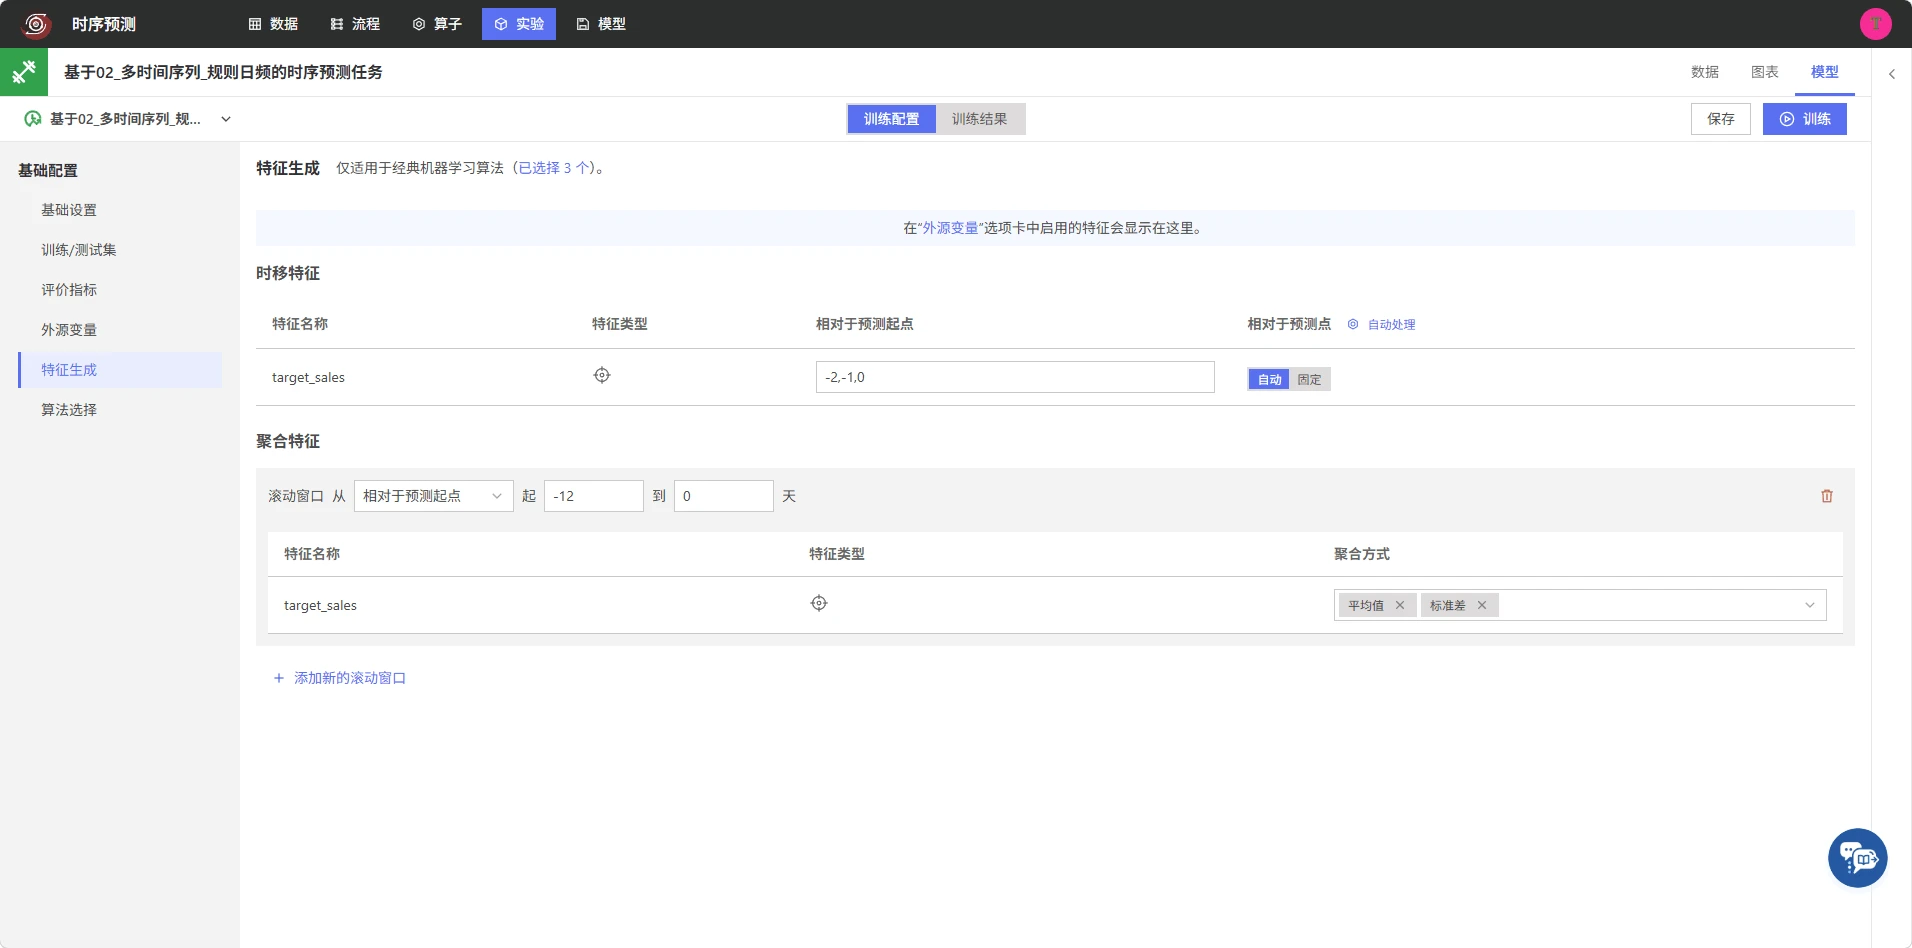Click the 保存 button

coord(1720,119)
